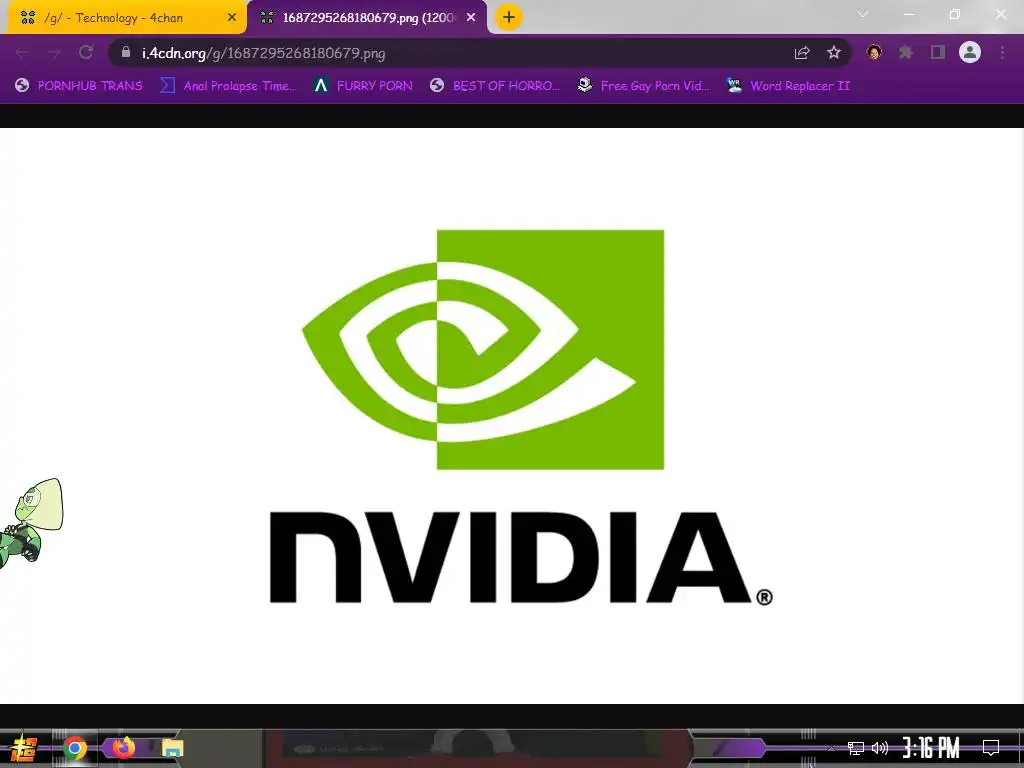
Task: Open the Word Replacer II bookmark
Action: point(789,86)
